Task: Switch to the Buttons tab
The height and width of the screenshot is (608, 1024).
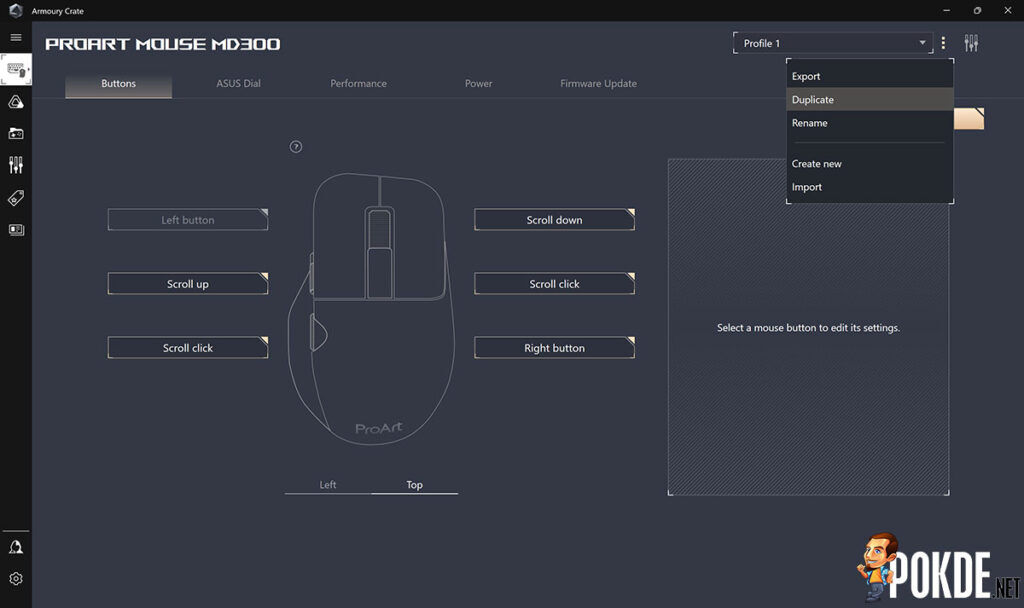Action: coord(118,84)
